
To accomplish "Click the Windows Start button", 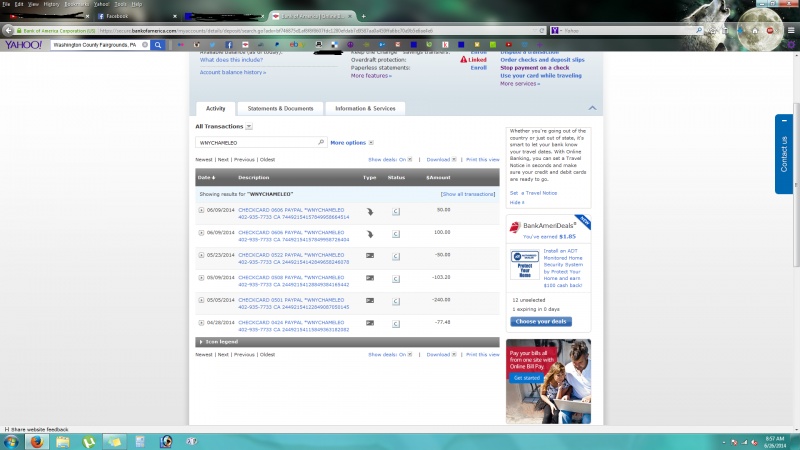I will (11, 442).
